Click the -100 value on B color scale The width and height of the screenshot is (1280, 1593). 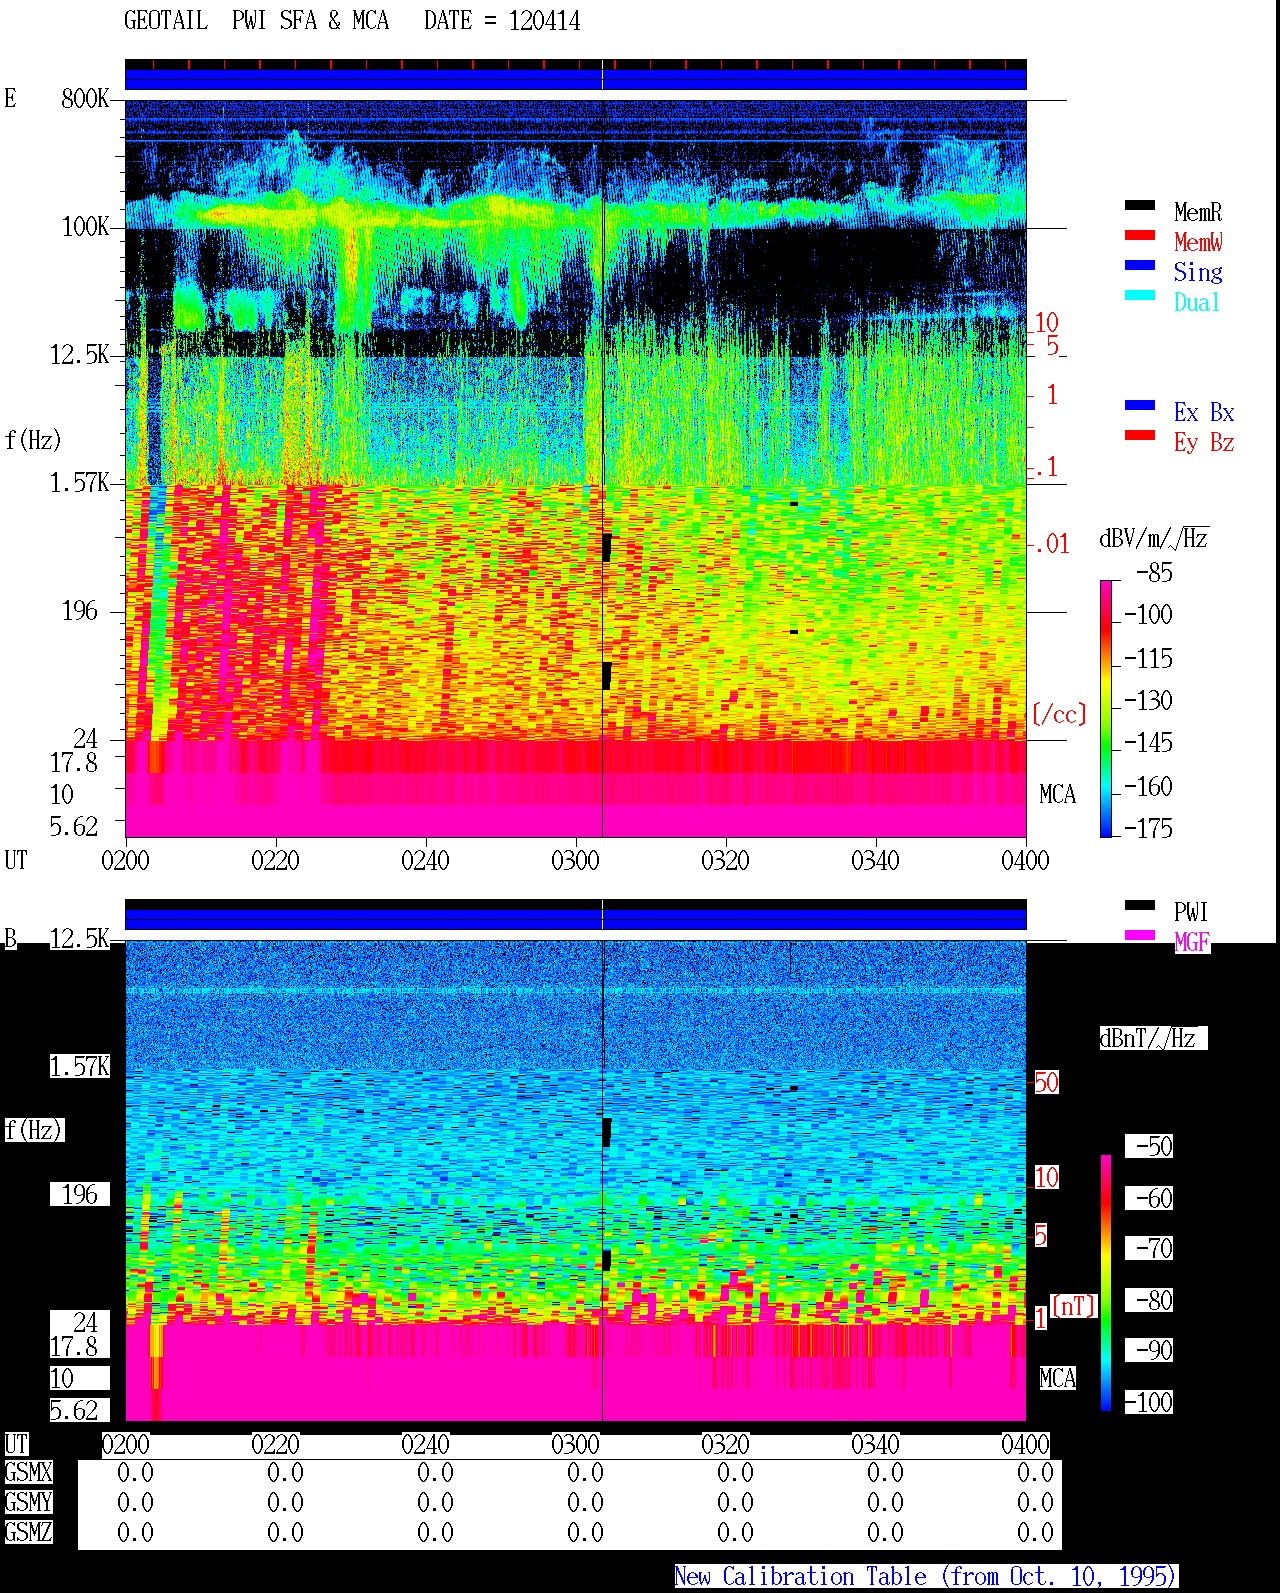pyautogui.click(x=1148, y=1402)
